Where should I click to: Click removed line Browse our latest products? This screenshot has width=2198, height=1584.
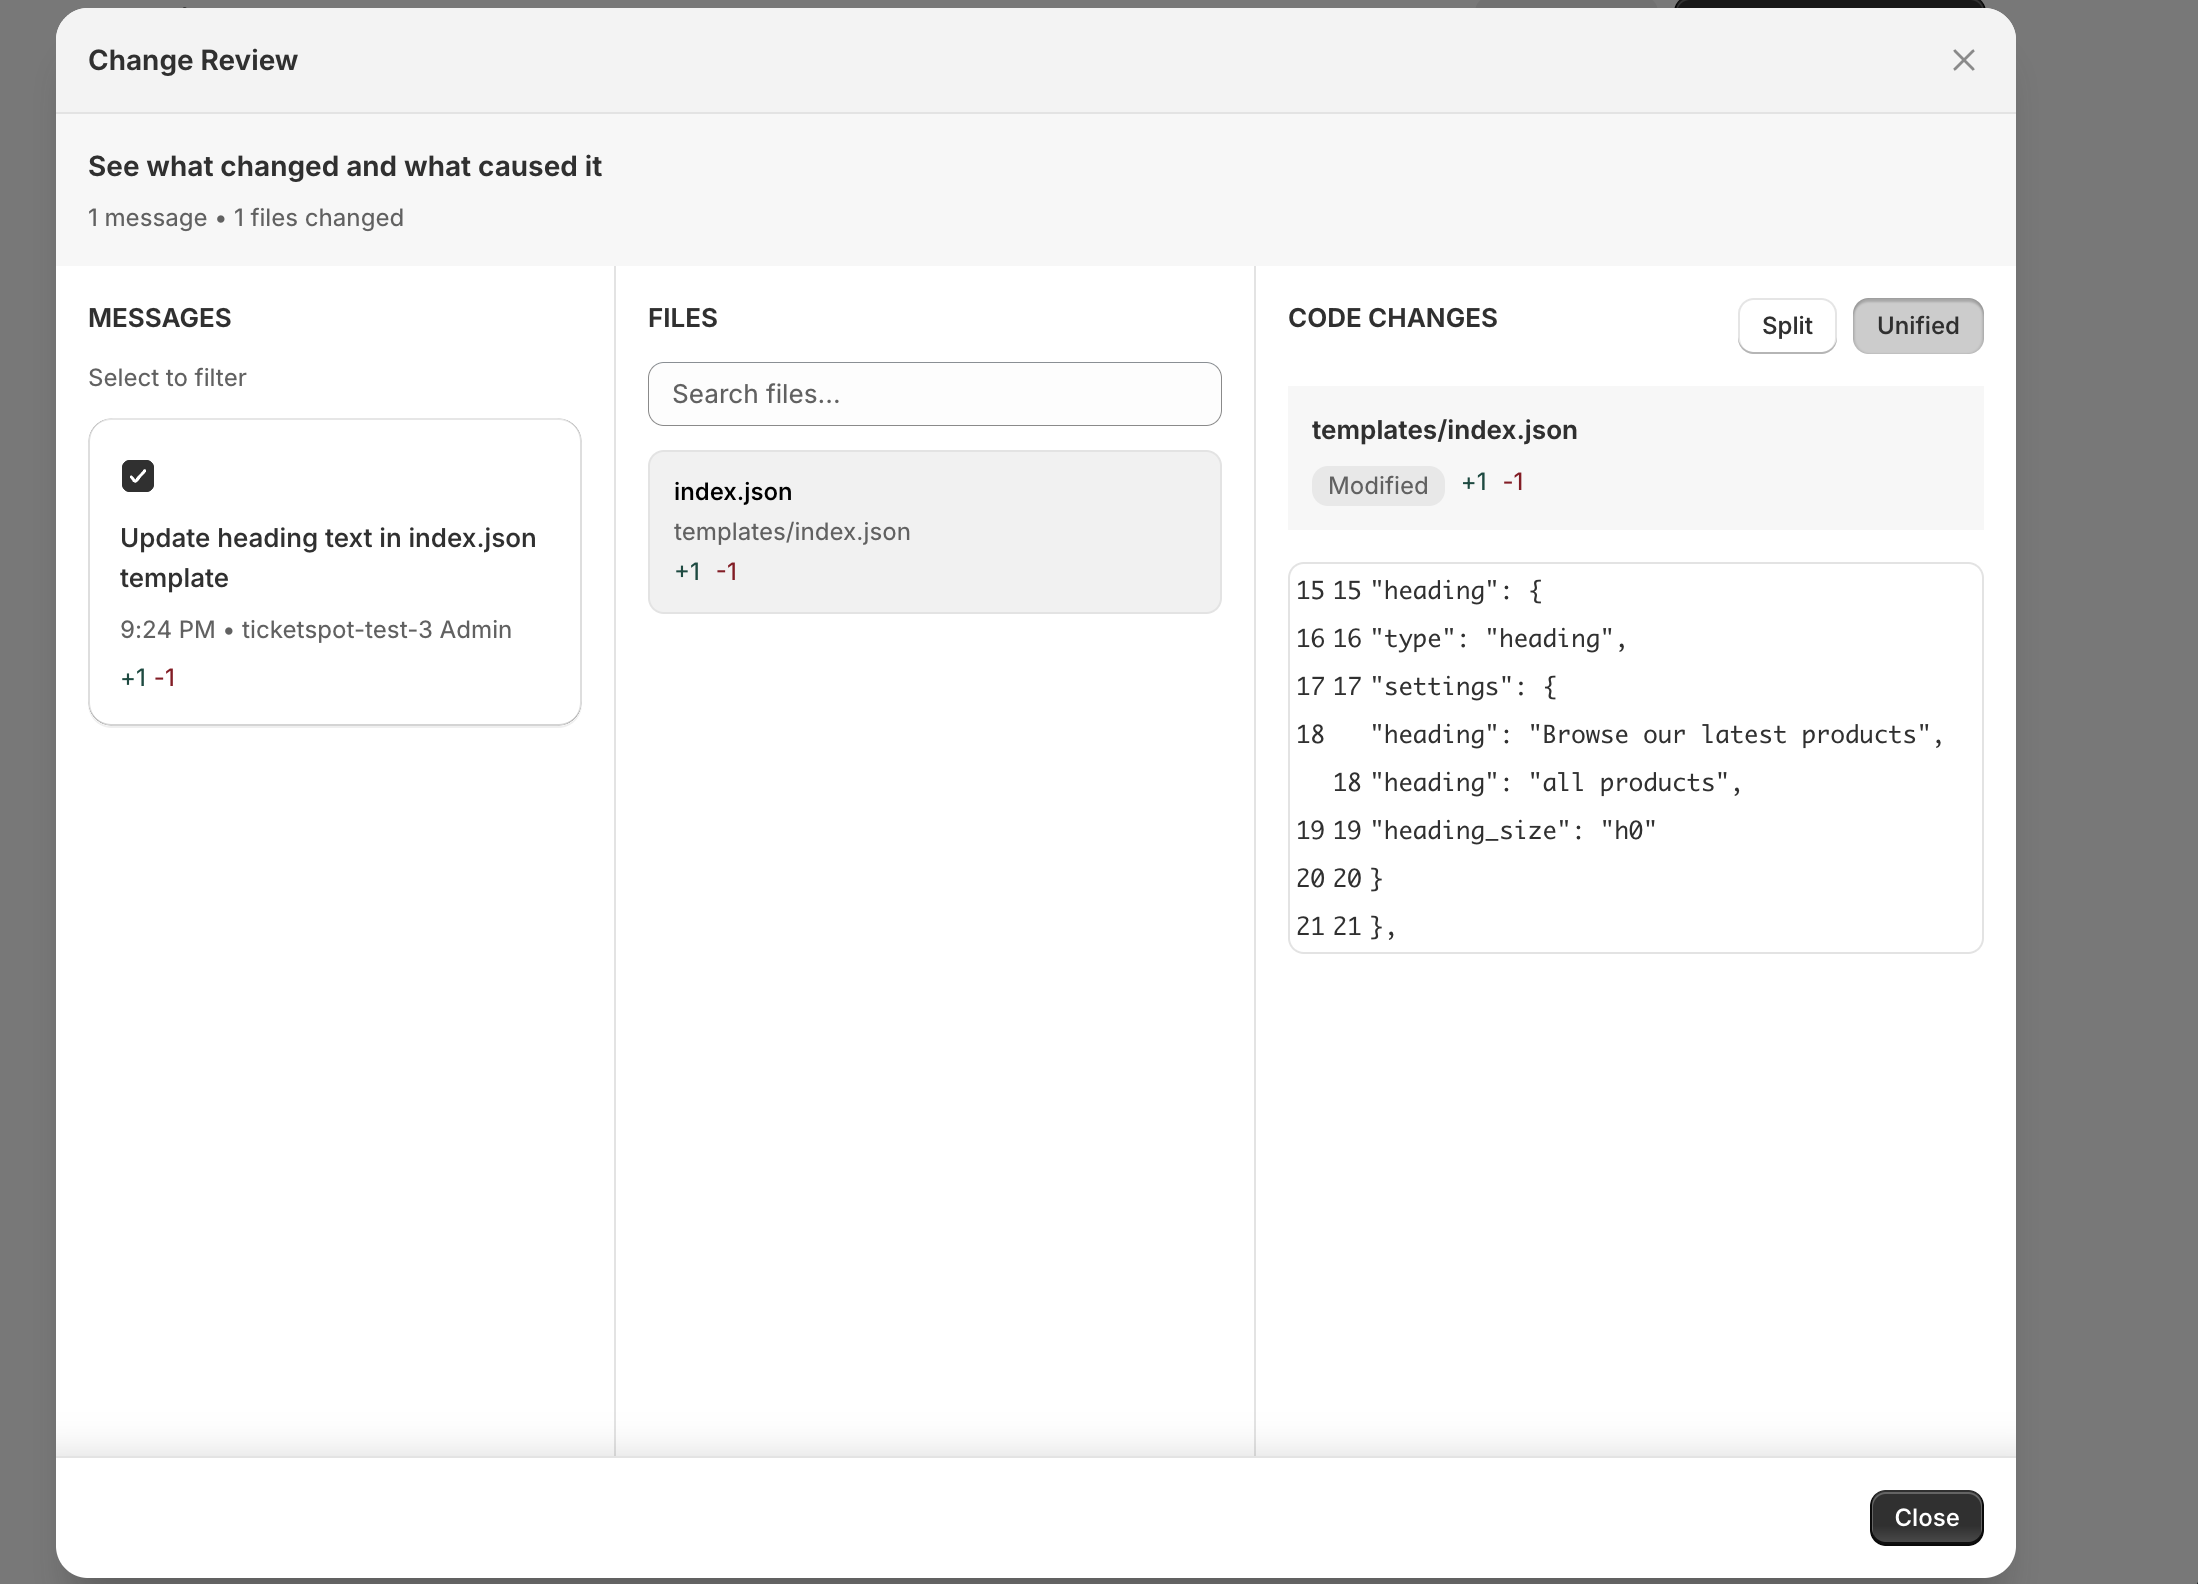tap(1656, 735)
